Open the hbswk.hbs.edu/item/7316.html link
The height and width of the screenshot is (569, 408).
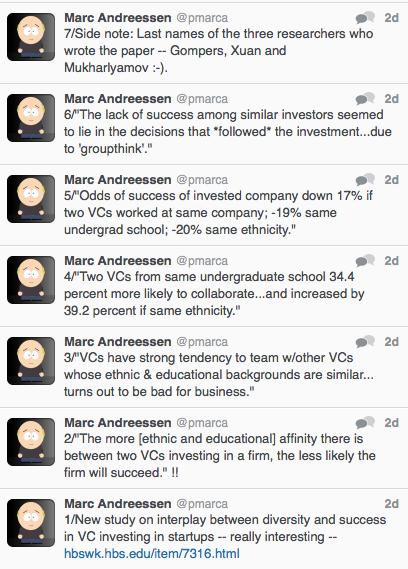[x=152, y=553]
